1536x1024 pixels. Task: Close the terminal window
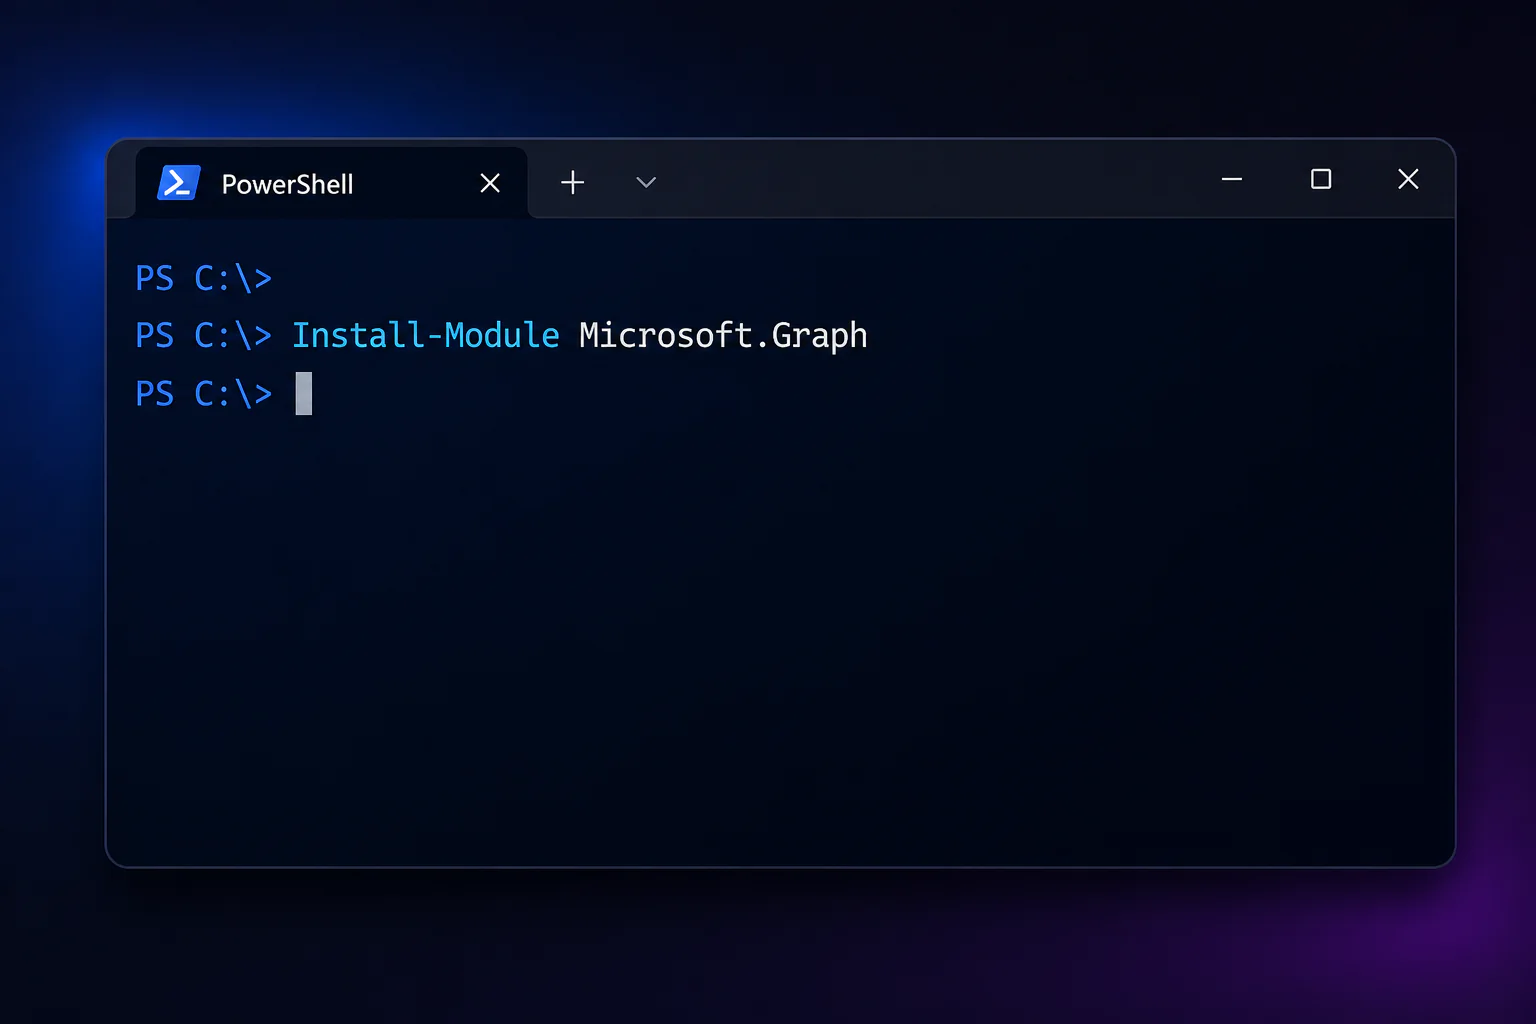[x=1408, y=179]
